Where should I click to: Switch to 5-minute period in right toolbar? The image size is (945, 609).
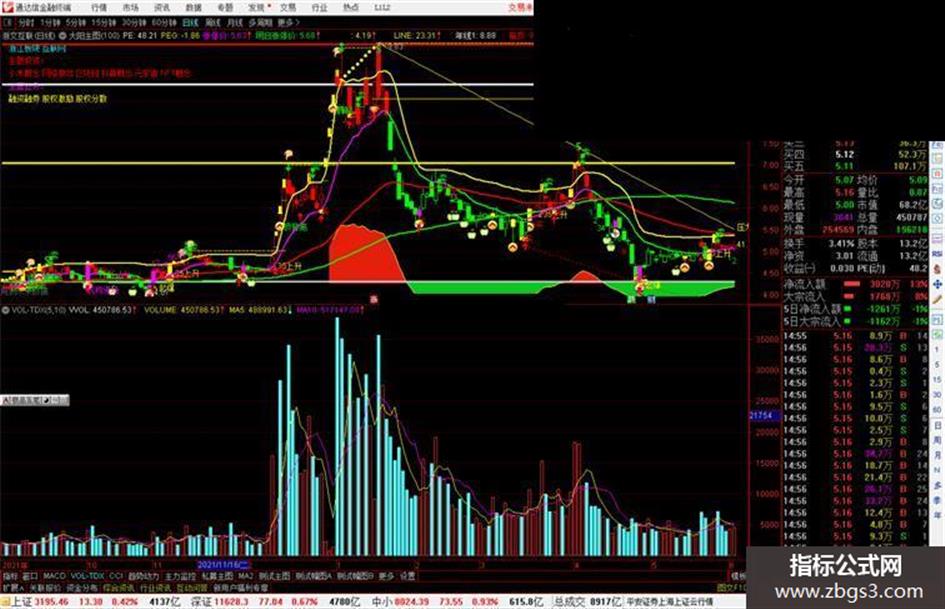tap(937, 365)
